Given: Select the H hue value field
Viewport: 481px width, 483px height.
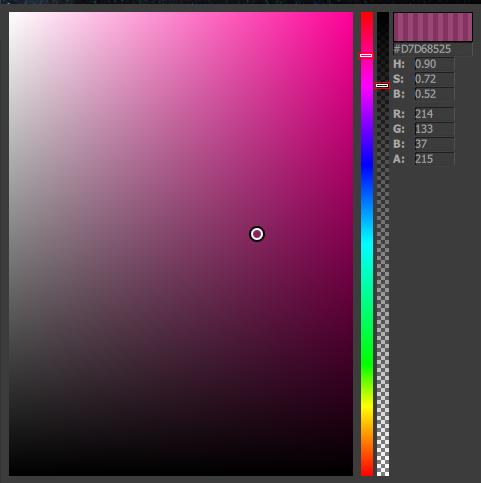Looking at the screenshot, I should [434, 64].
